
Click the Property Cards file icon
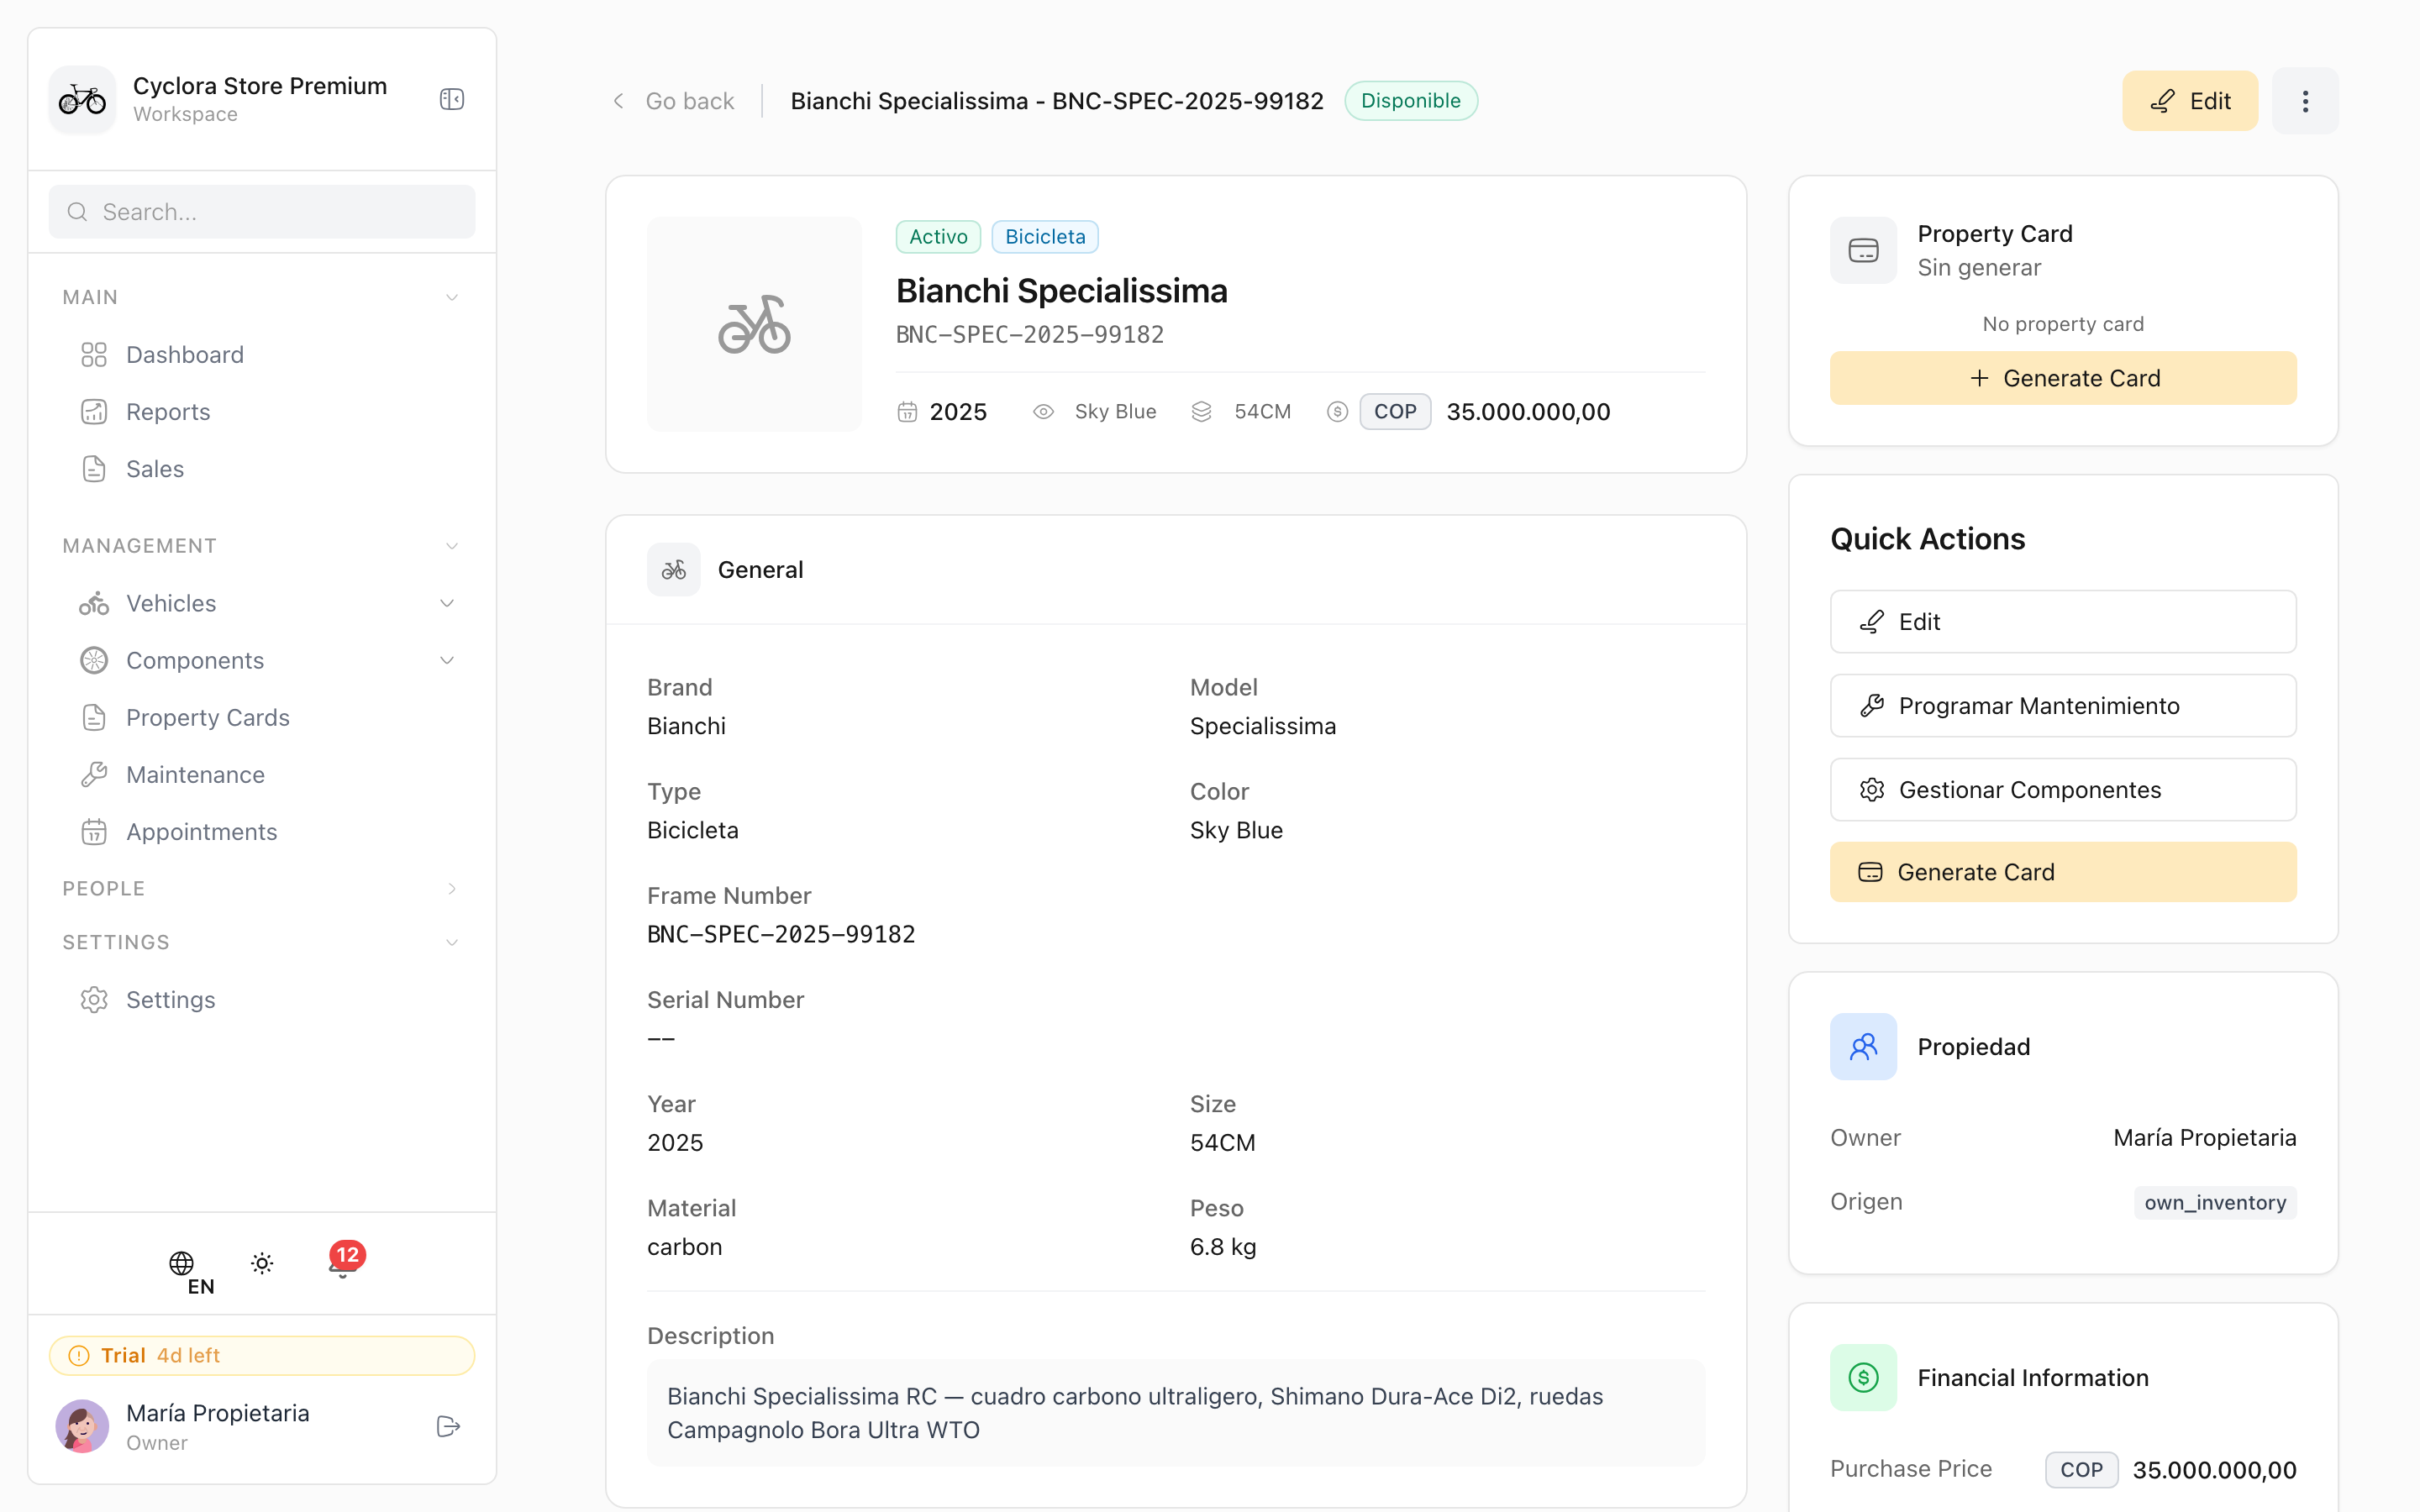(x=94, y=717)
